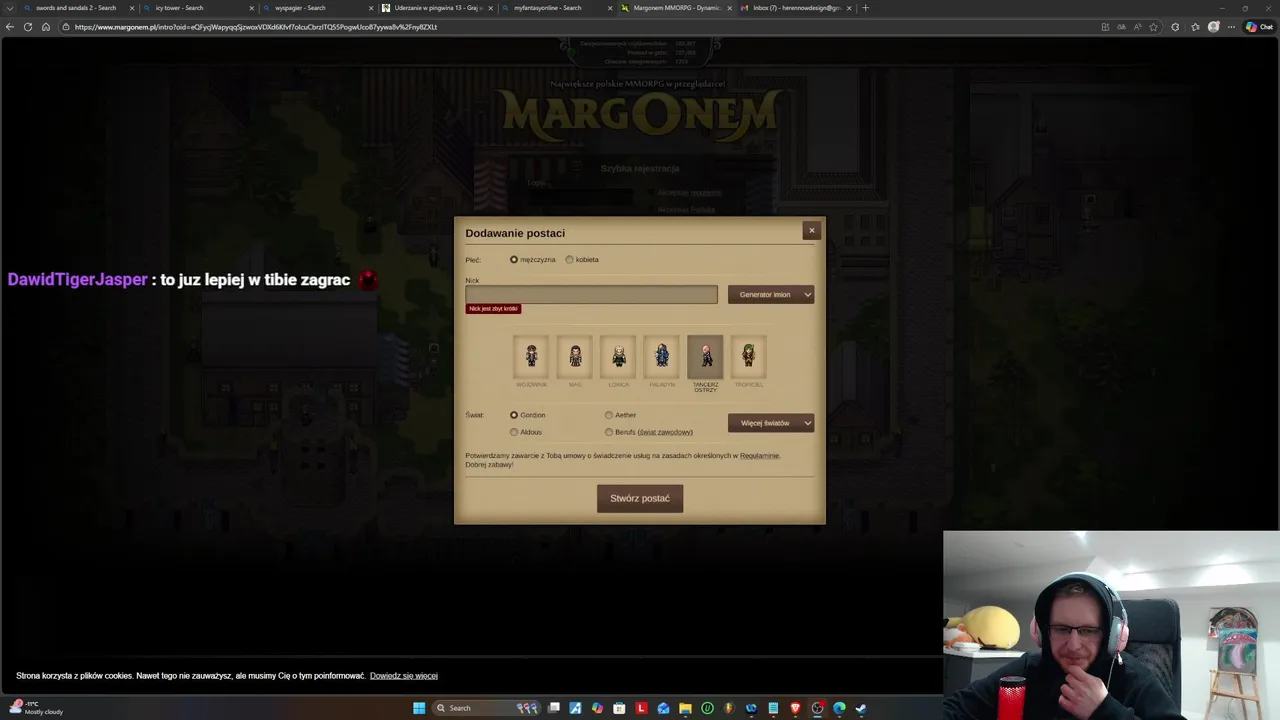Select the Paladyn character class portrait

coord(662,356)
